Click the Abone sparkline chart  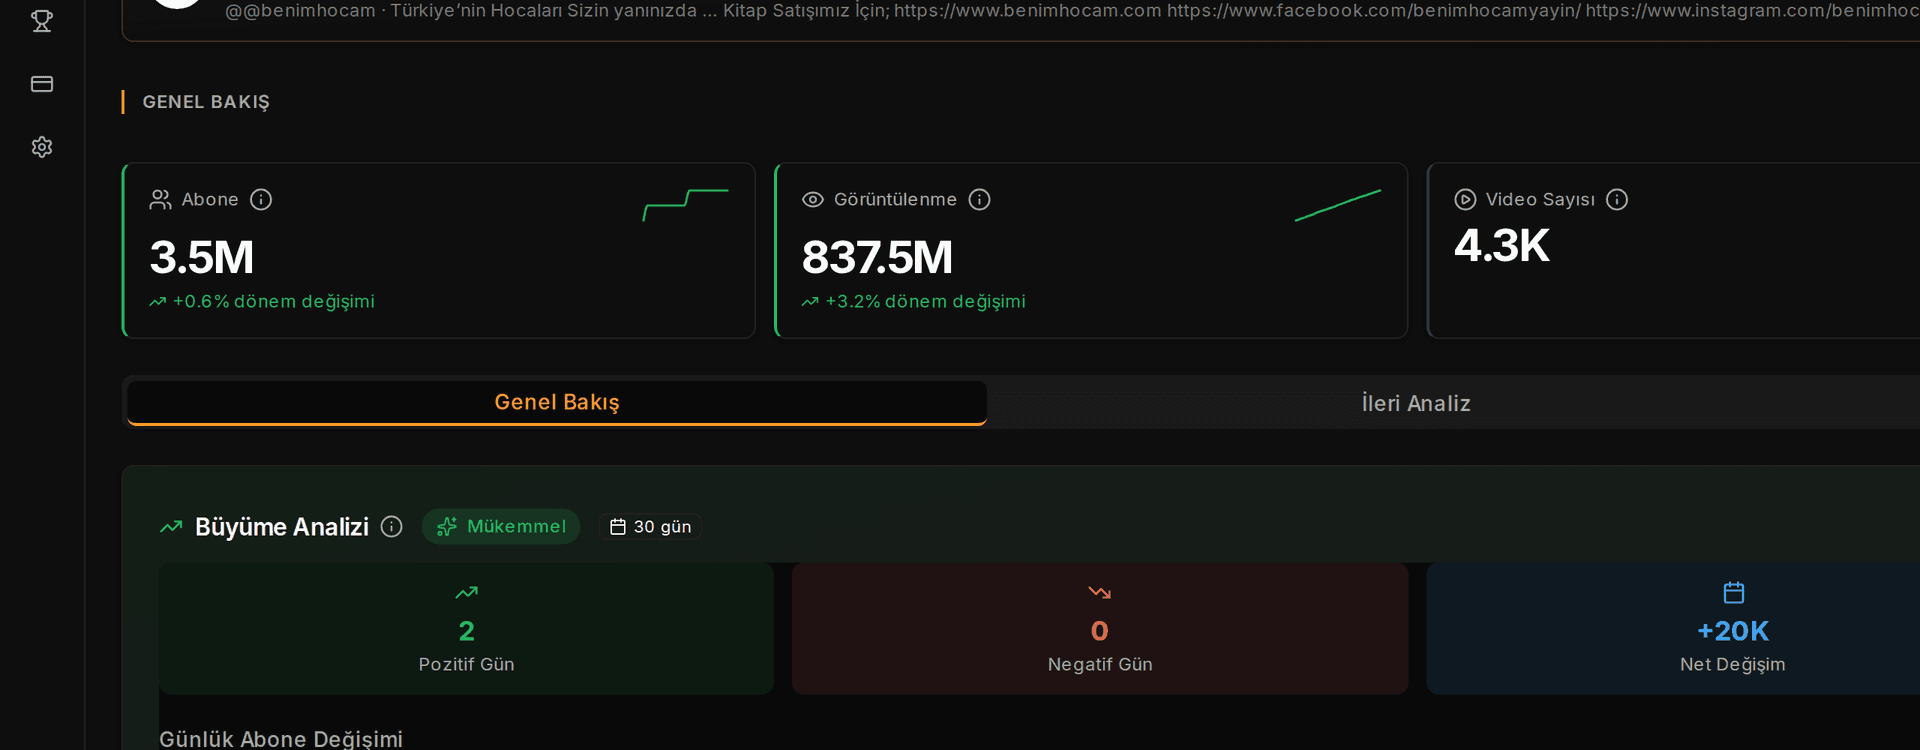685,204
